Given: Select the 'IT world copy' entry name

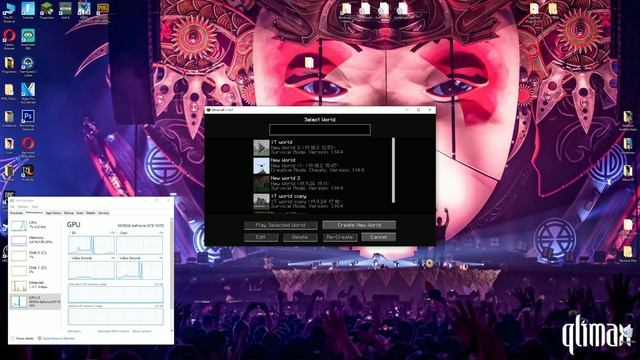Looking at the screenshot, I should (289, 196).
